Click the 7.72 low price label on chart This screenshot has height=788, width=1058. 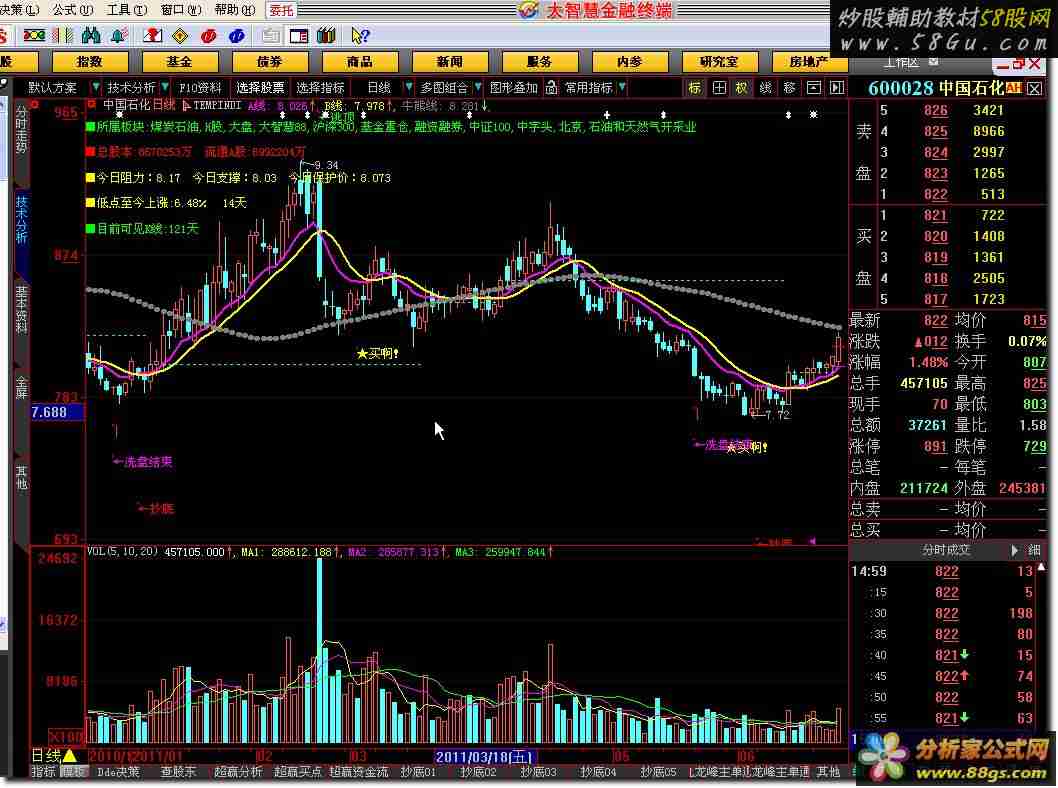(x=777, y=414)
